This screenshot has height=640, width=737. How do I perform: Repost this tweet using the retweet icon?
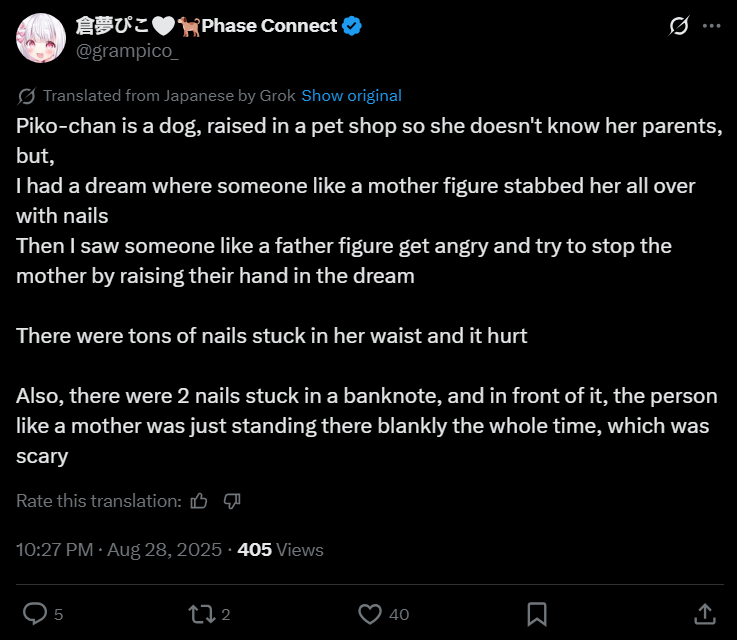[x=201, y=613]
